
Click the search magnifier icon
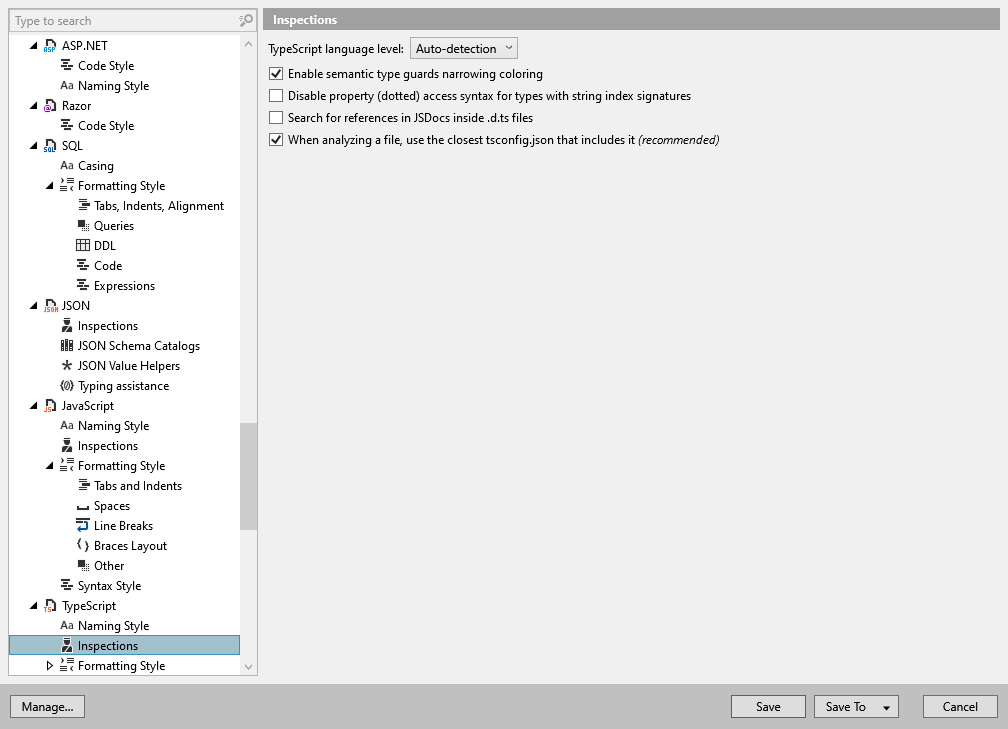pyautogui.click(x=245, y=20)
